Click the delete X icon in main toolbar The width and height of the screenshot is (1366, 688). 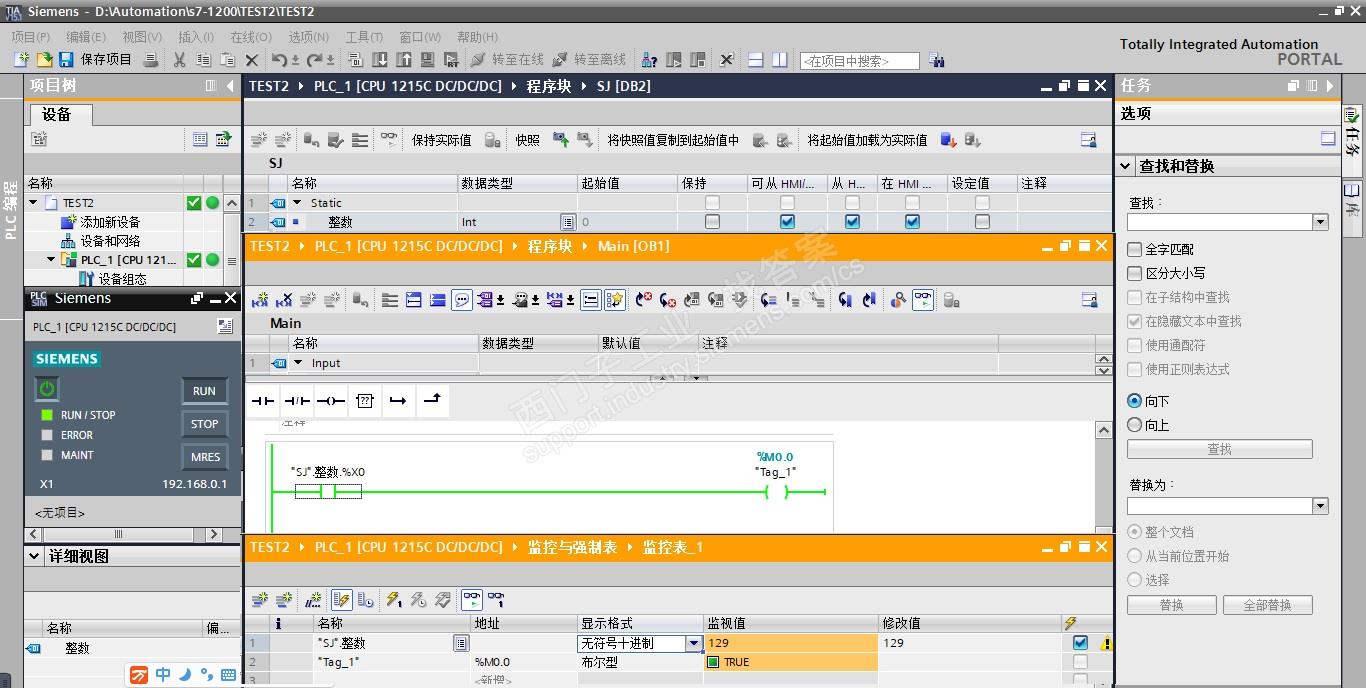[251, 60]
